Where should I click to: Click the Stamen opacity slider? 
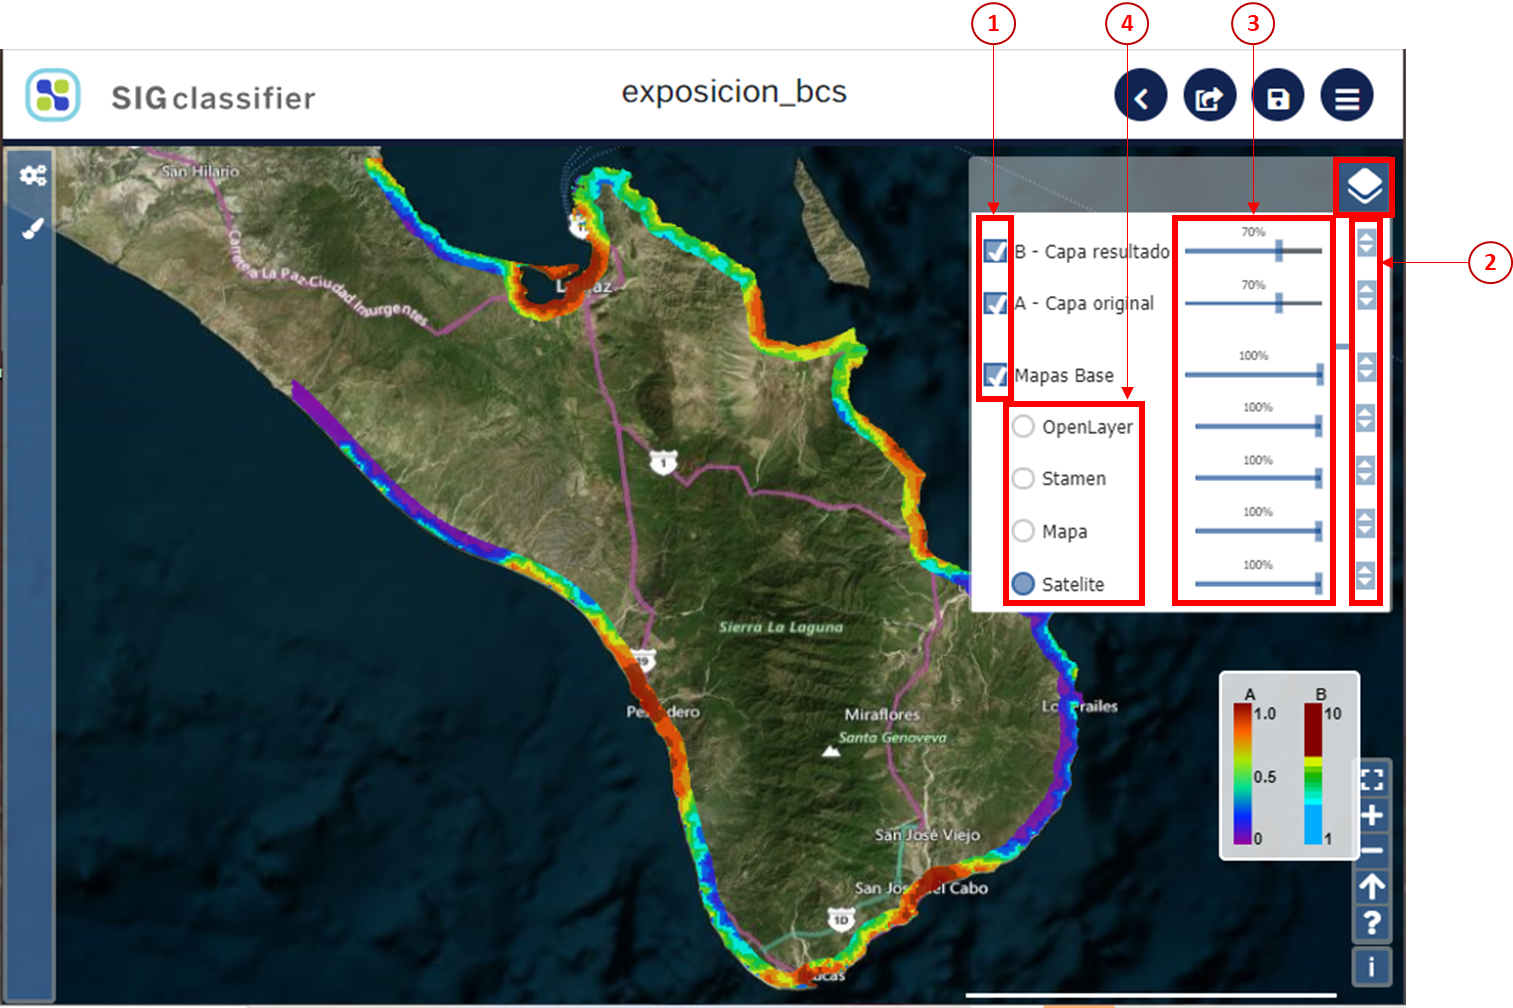pos(1258,478)
